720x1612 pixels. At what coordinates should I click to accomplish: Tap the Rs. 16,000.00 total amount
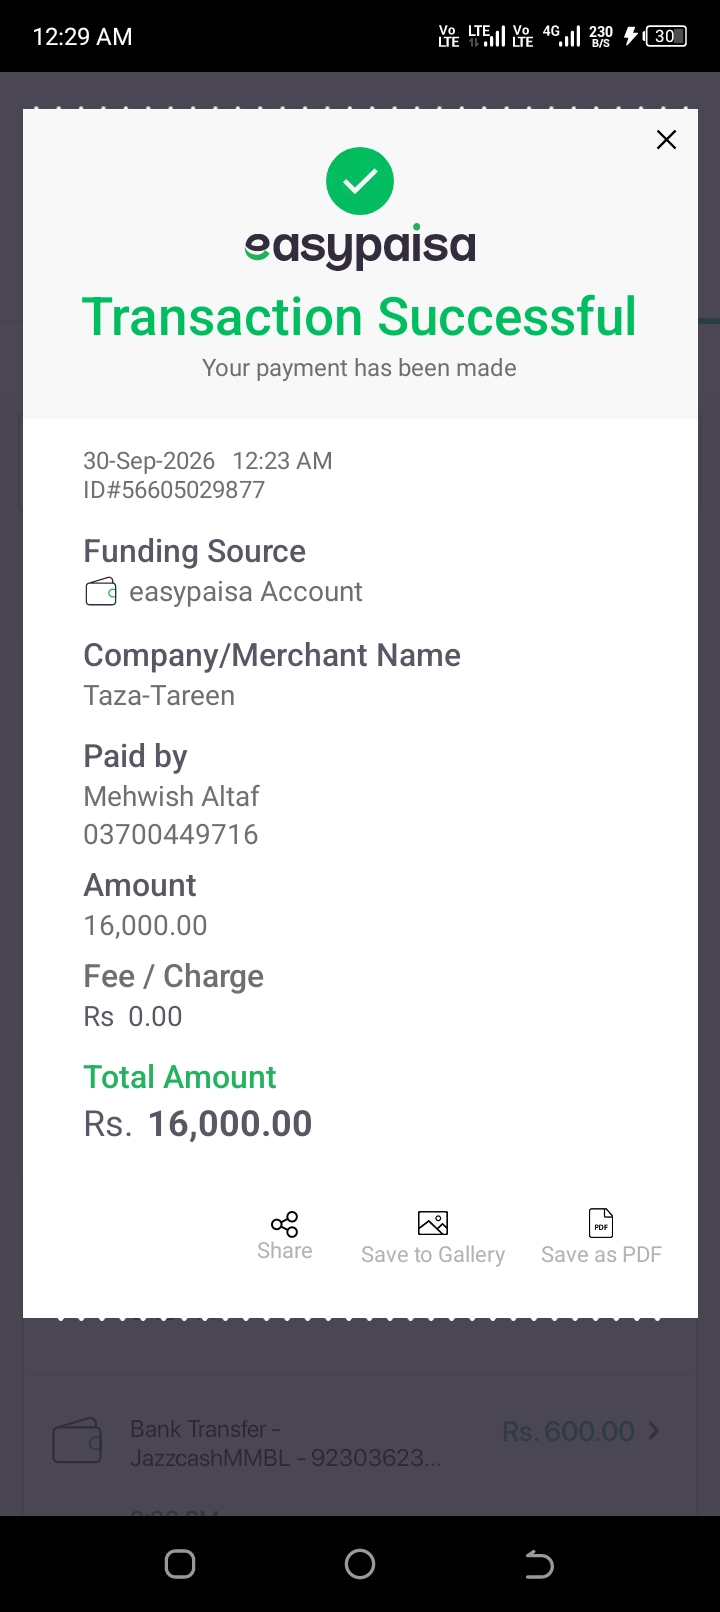(x=198, y=1124)
